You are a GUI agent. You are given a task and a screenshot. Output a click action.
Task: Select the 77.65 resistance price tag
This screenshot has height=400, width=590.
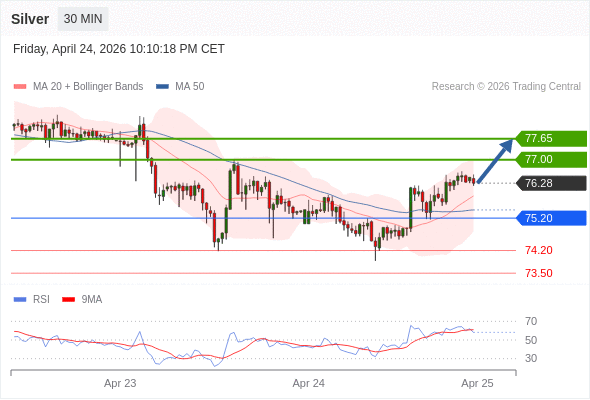click(x=551, y=138)
